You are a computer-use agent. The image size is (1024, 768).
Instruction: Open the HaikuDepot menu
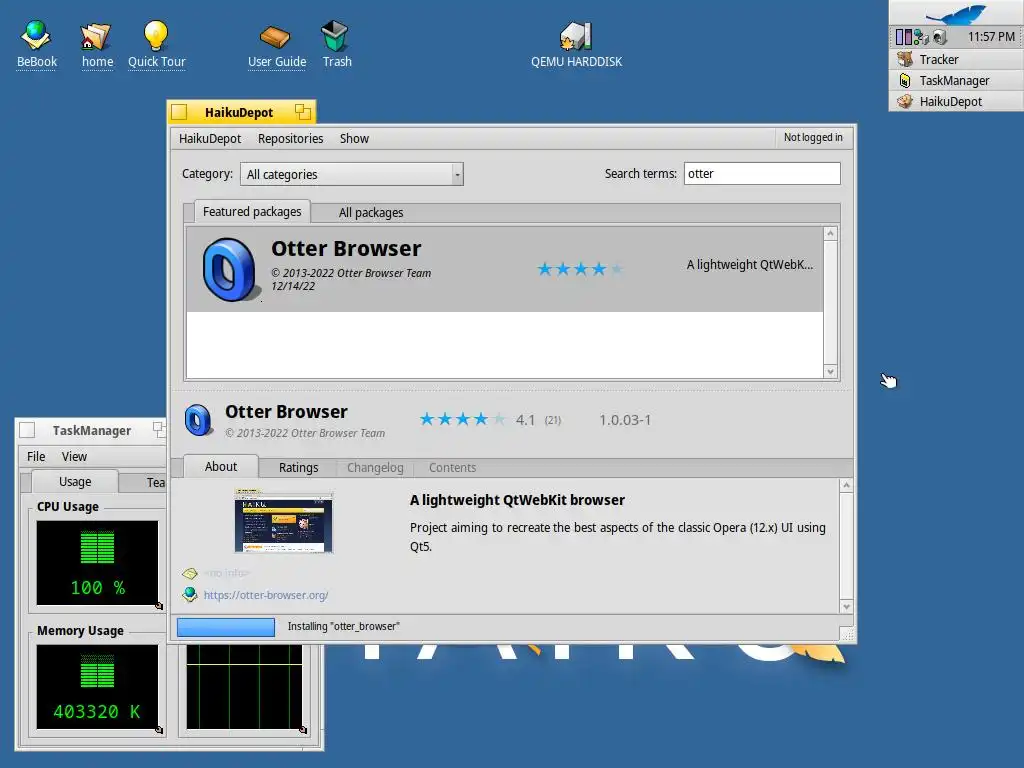(x=210, y=138)
